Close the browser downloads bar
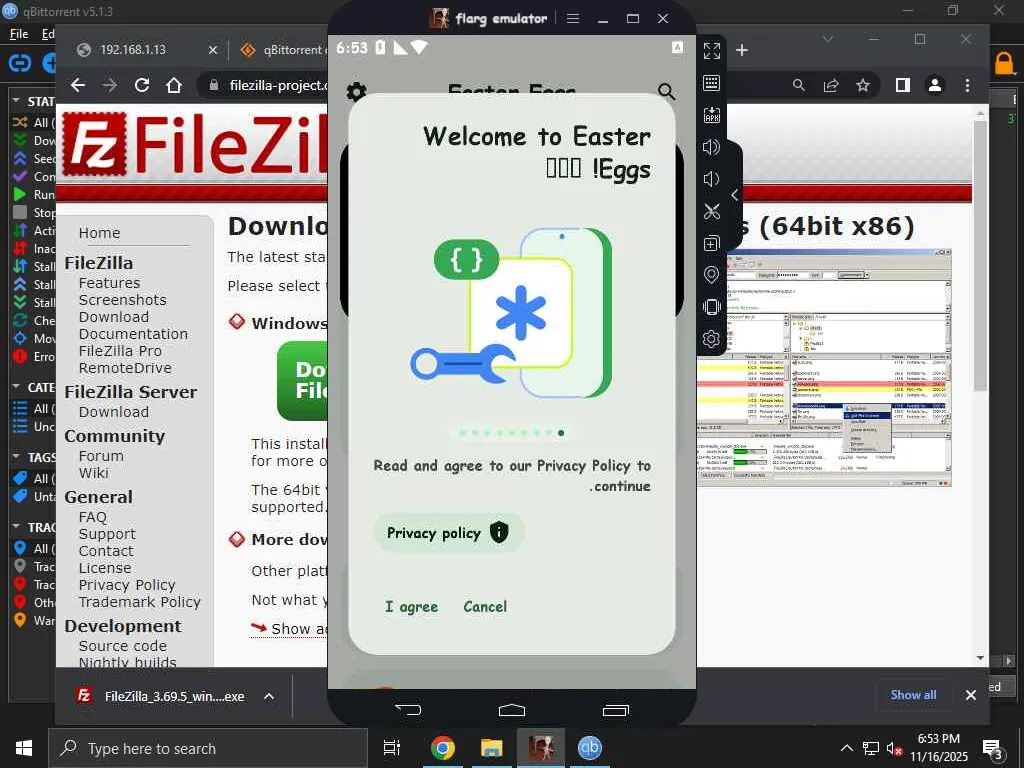Image resolution: width=1024 pixels, height=768 pixels. (x=970, y=696)
